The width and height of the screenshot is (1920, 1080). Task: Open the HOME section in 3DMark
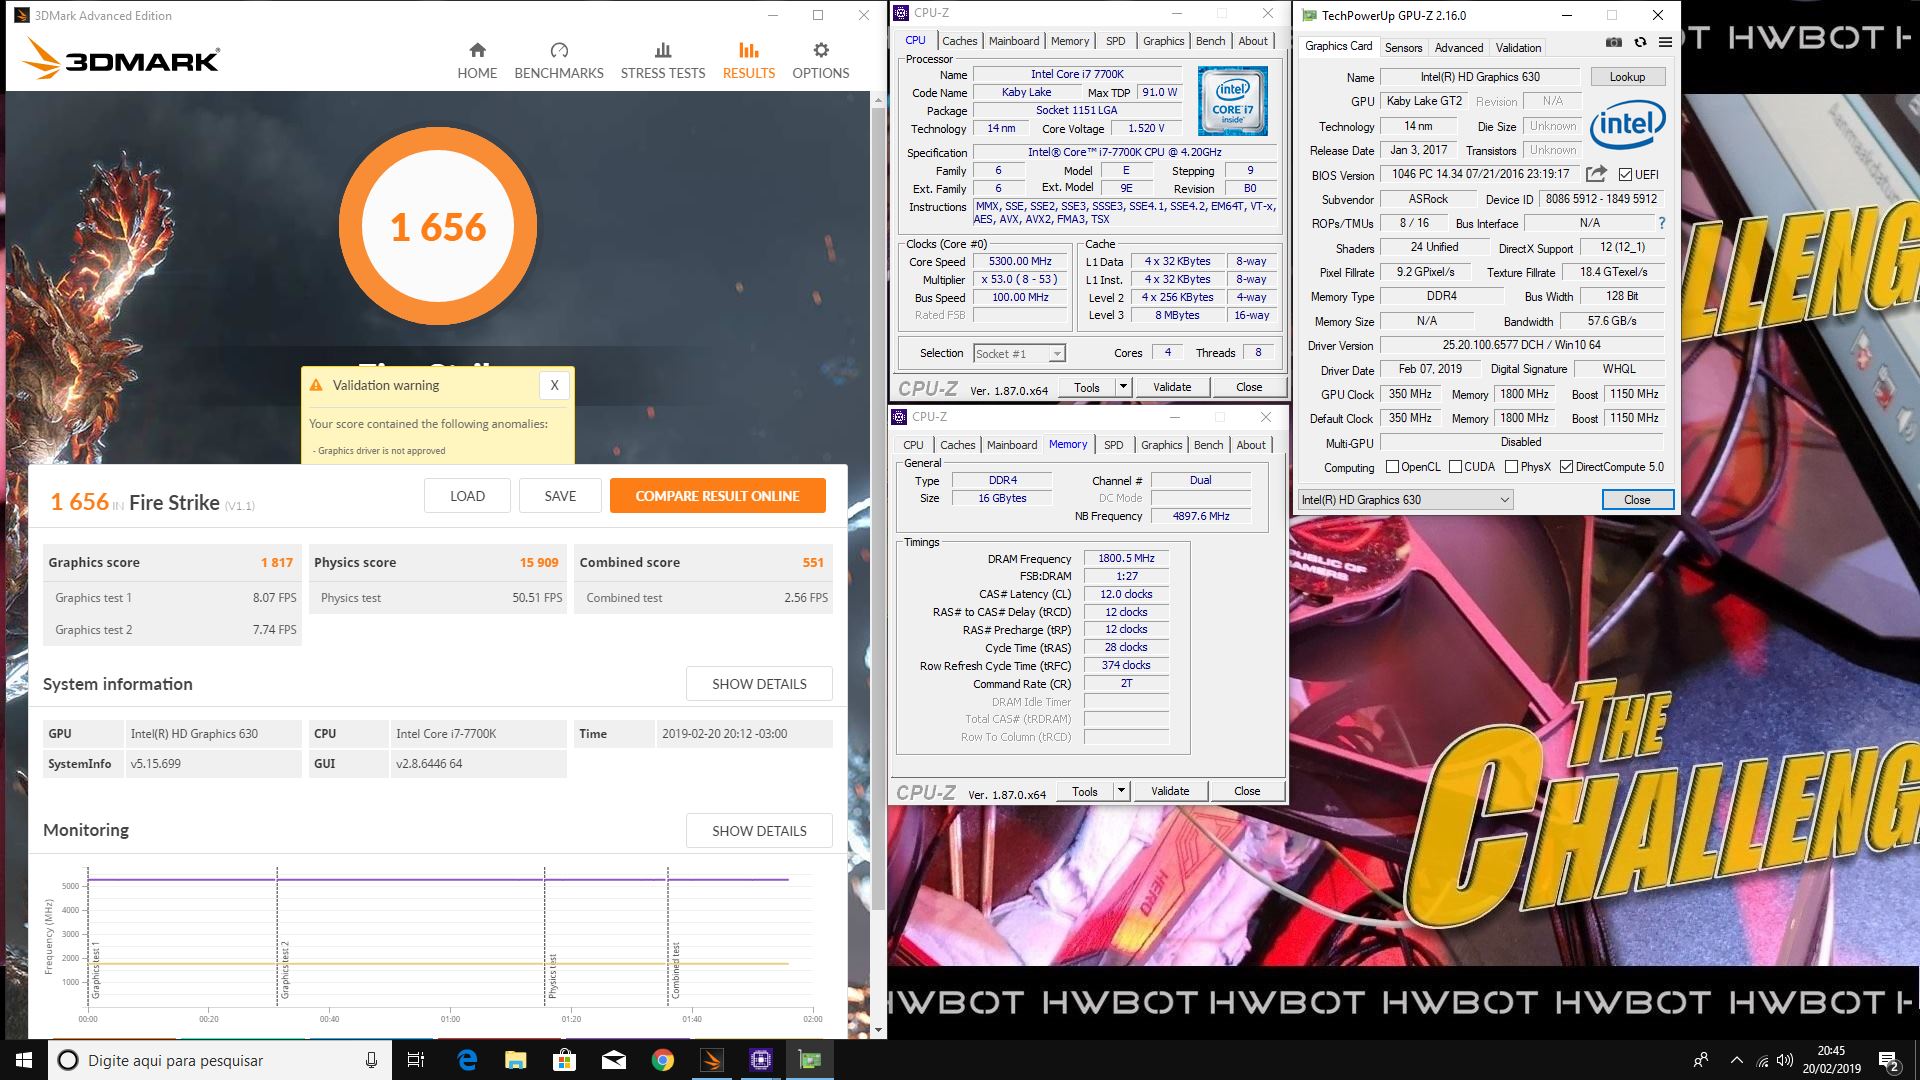[477, 61]
